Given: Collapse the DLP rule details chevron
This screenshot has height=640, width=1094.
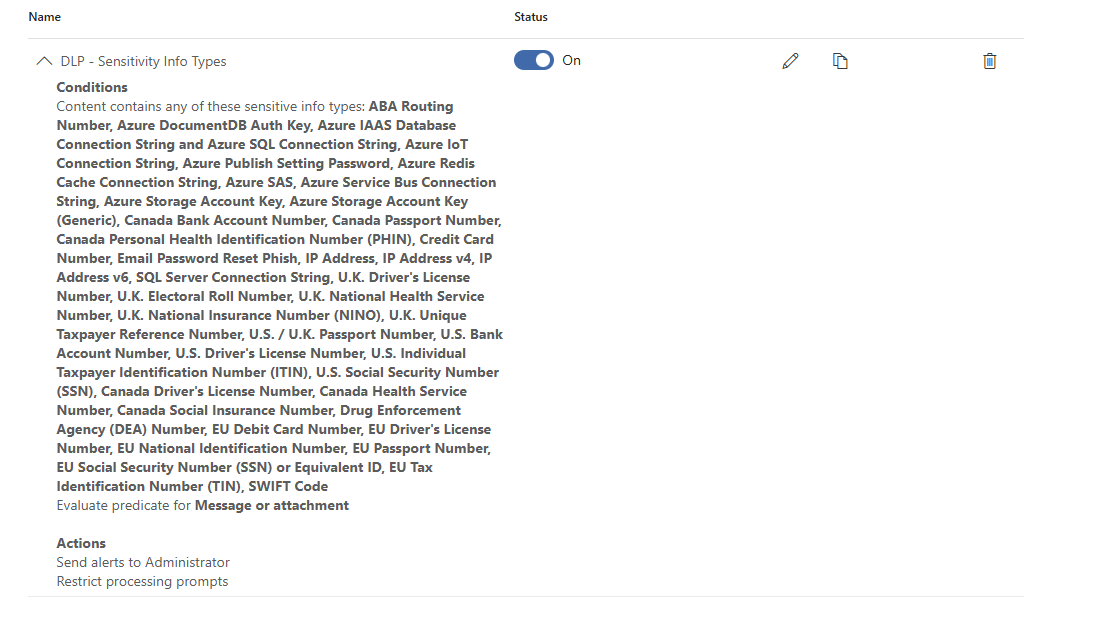Looking at the screenshot, I should pos(44,61).
